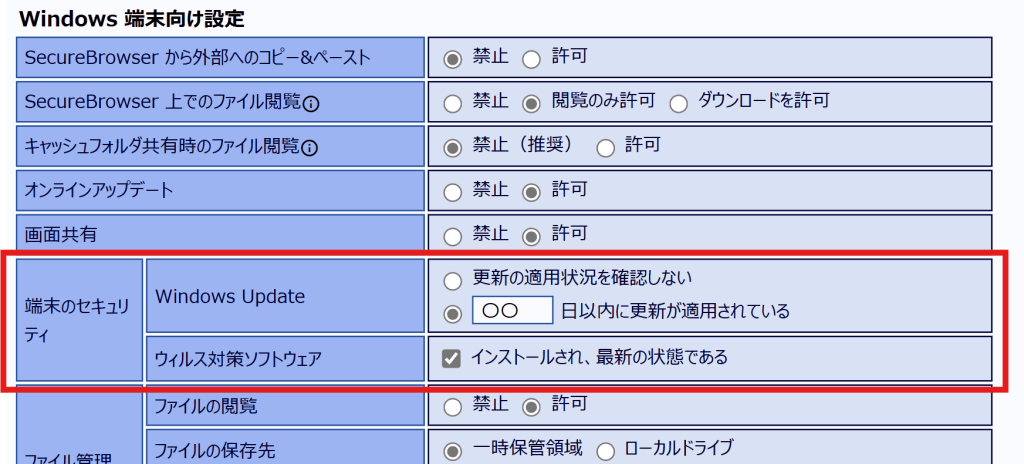Toggle ウィルス対策ソフトウェア installed checkbox

452,358
